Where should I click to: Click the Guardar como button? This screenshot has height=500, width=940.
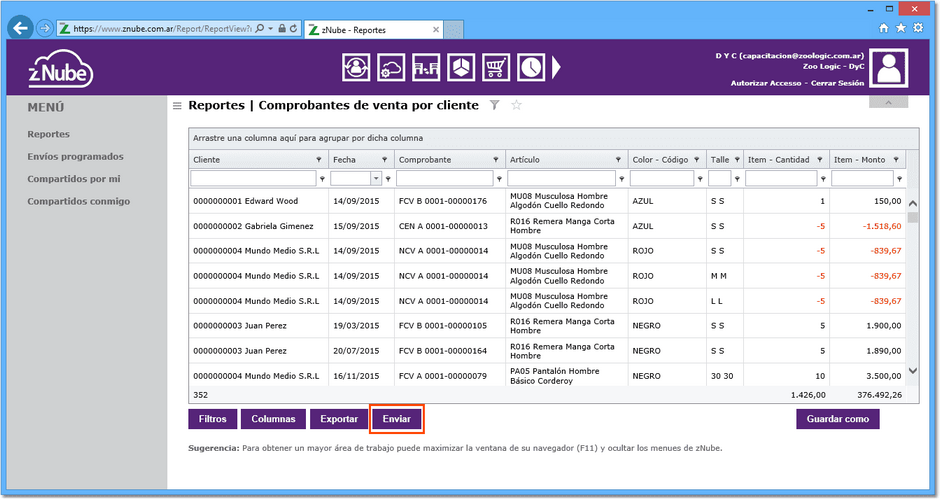pos(837,419)
